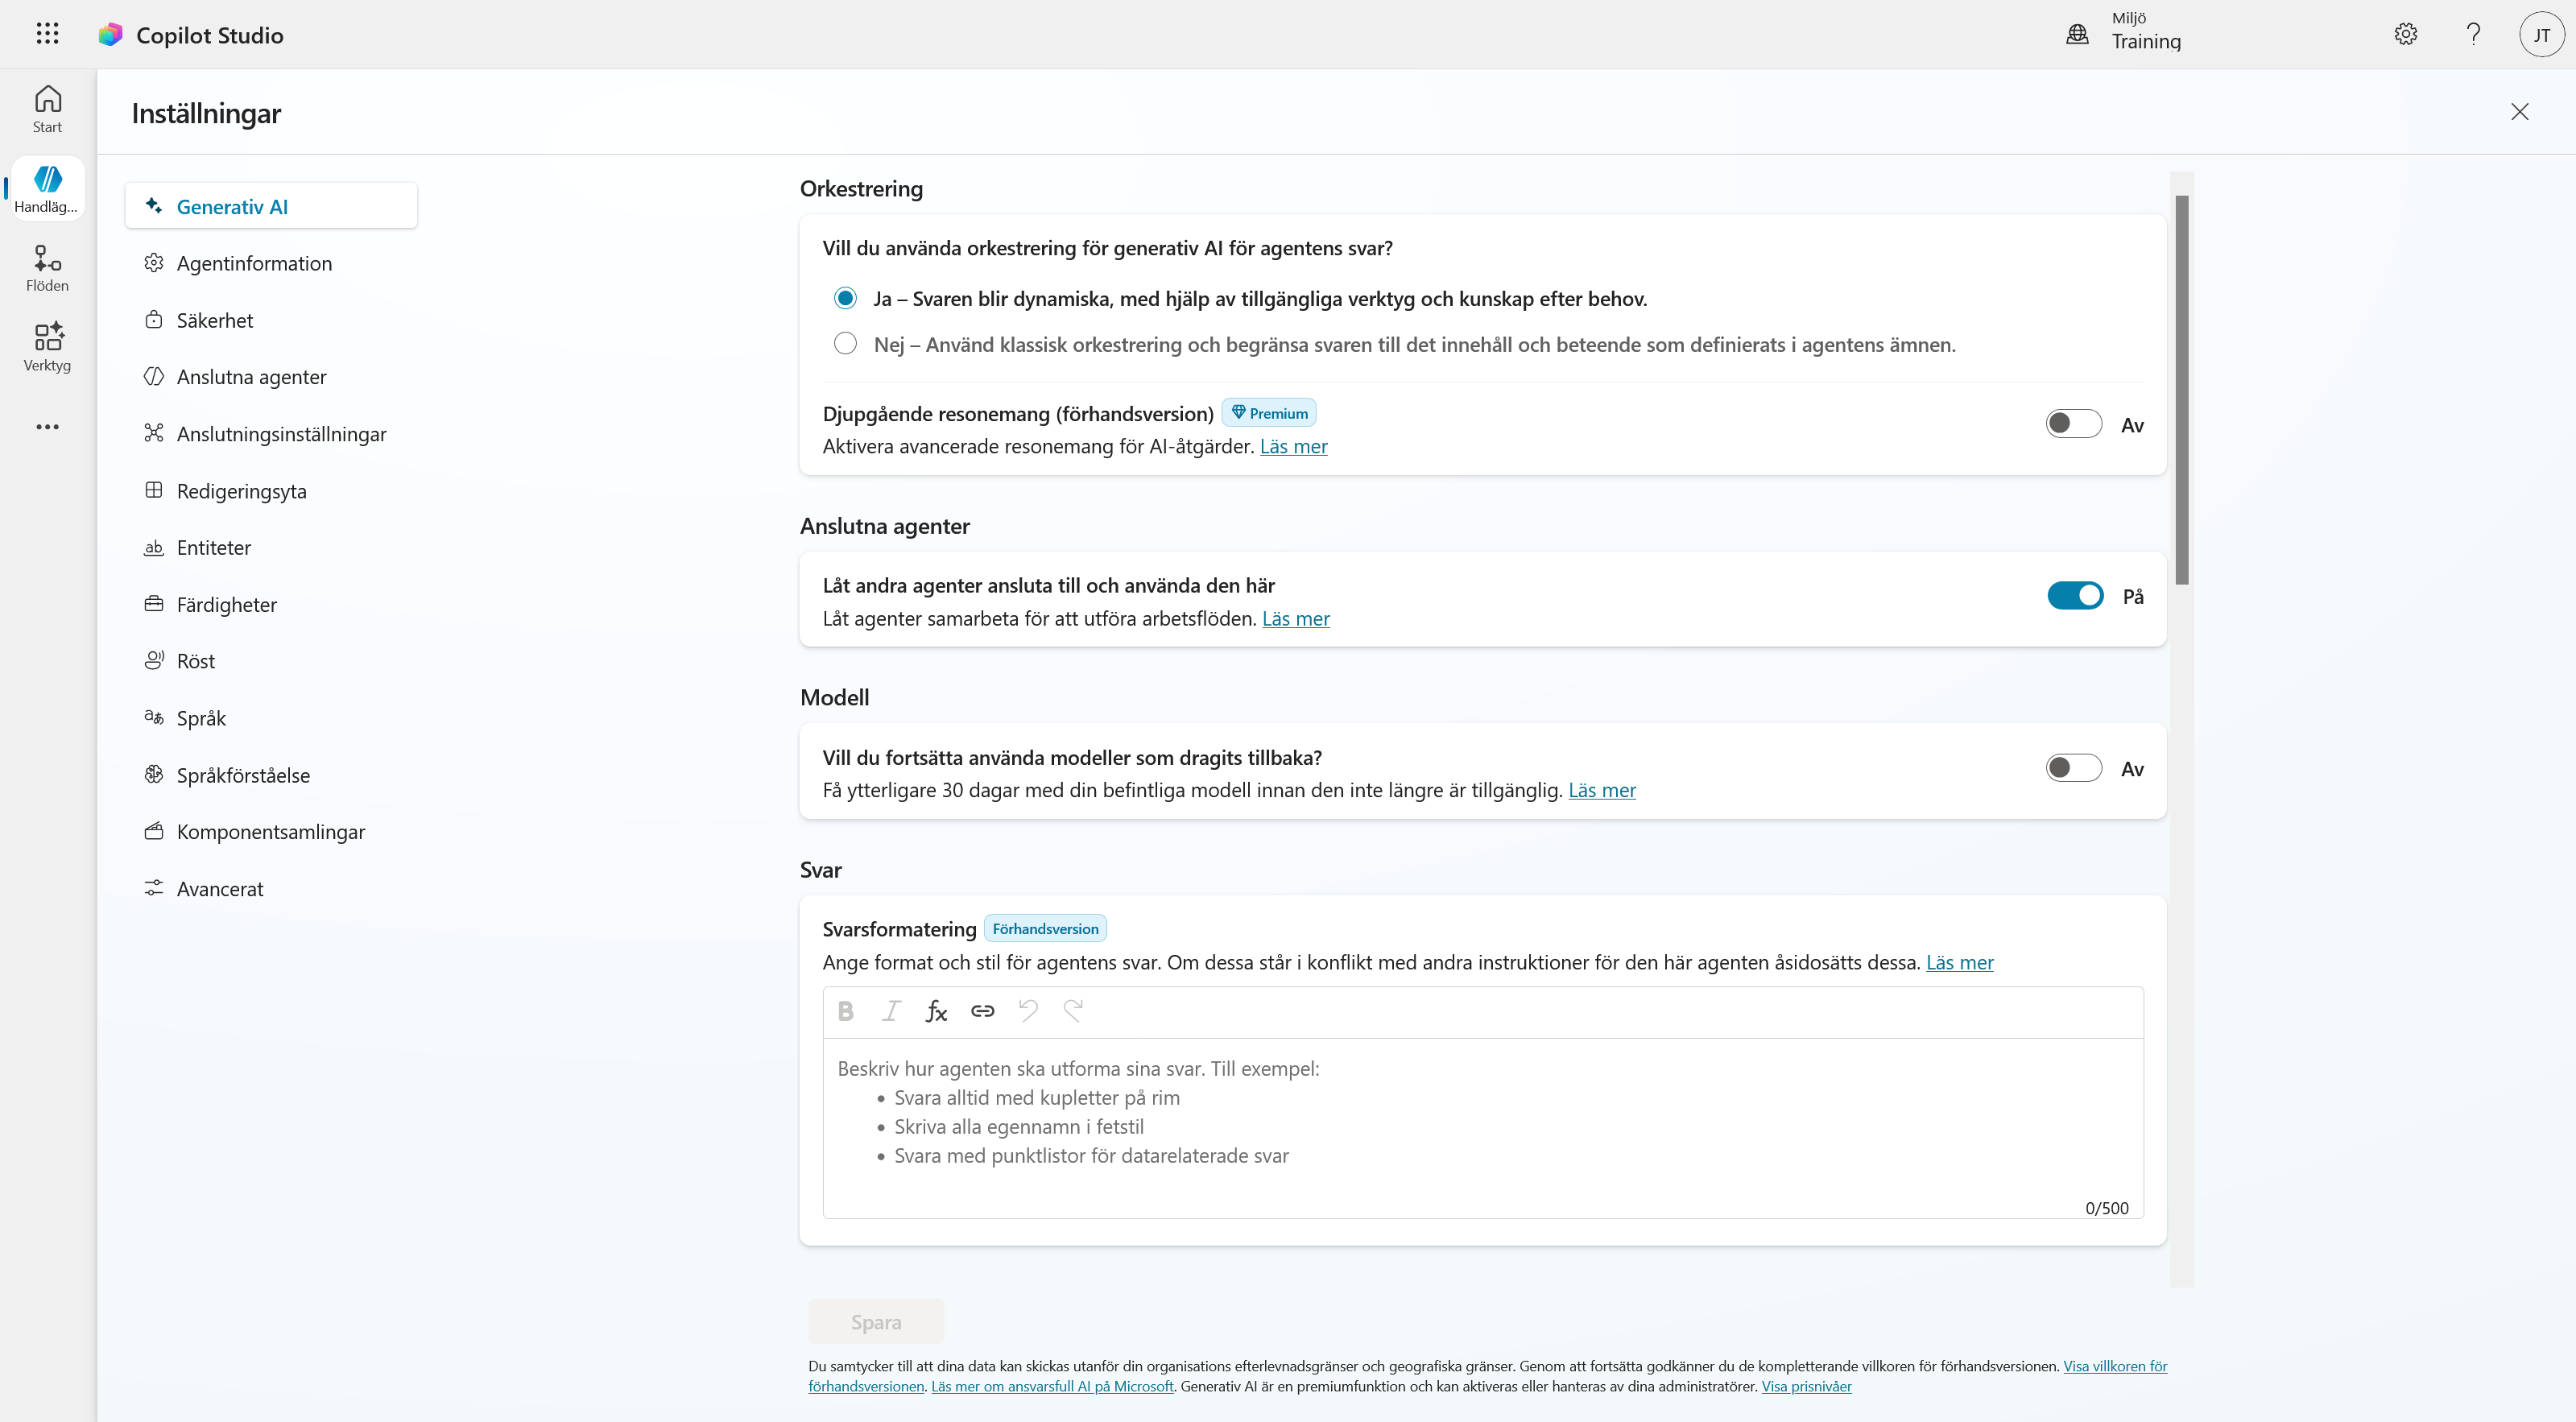The image size is (2576, 1422).
Task: Turn off the Anslutna agenter switch
Action: (2075, 596)
